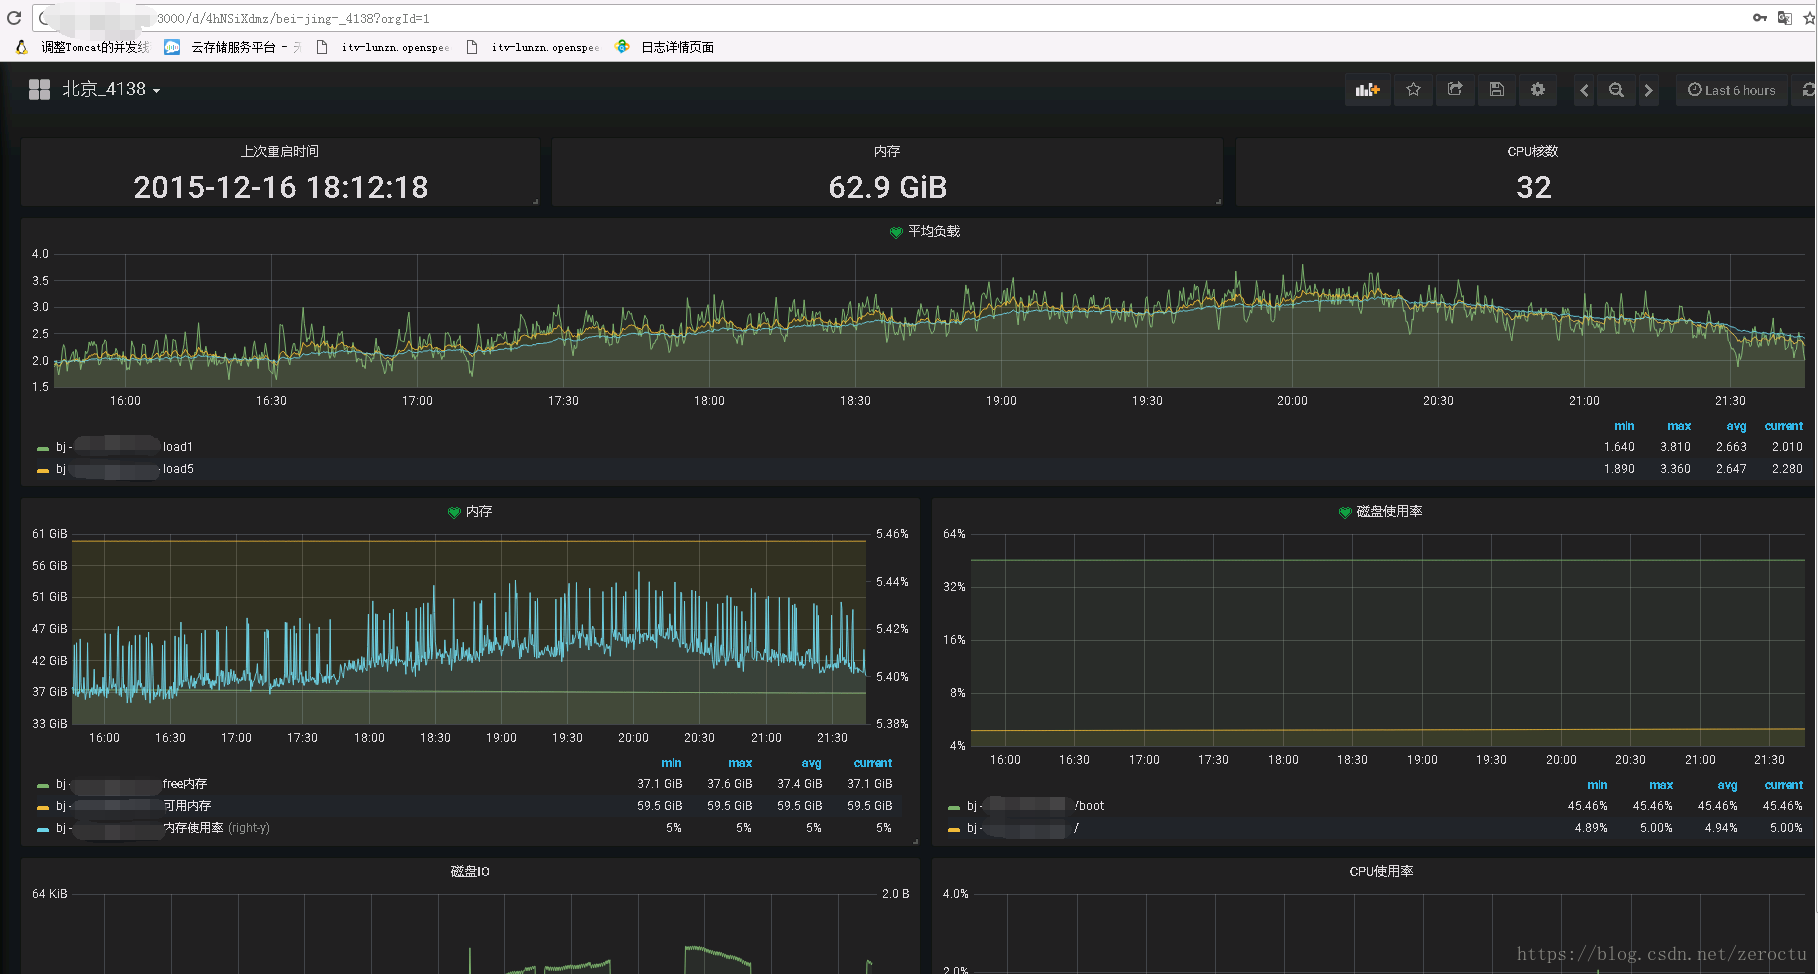Click load1 green color swatch
The width and height of the screenshot is (1818, 974).
pyautogui.click(x=43, y=448)
